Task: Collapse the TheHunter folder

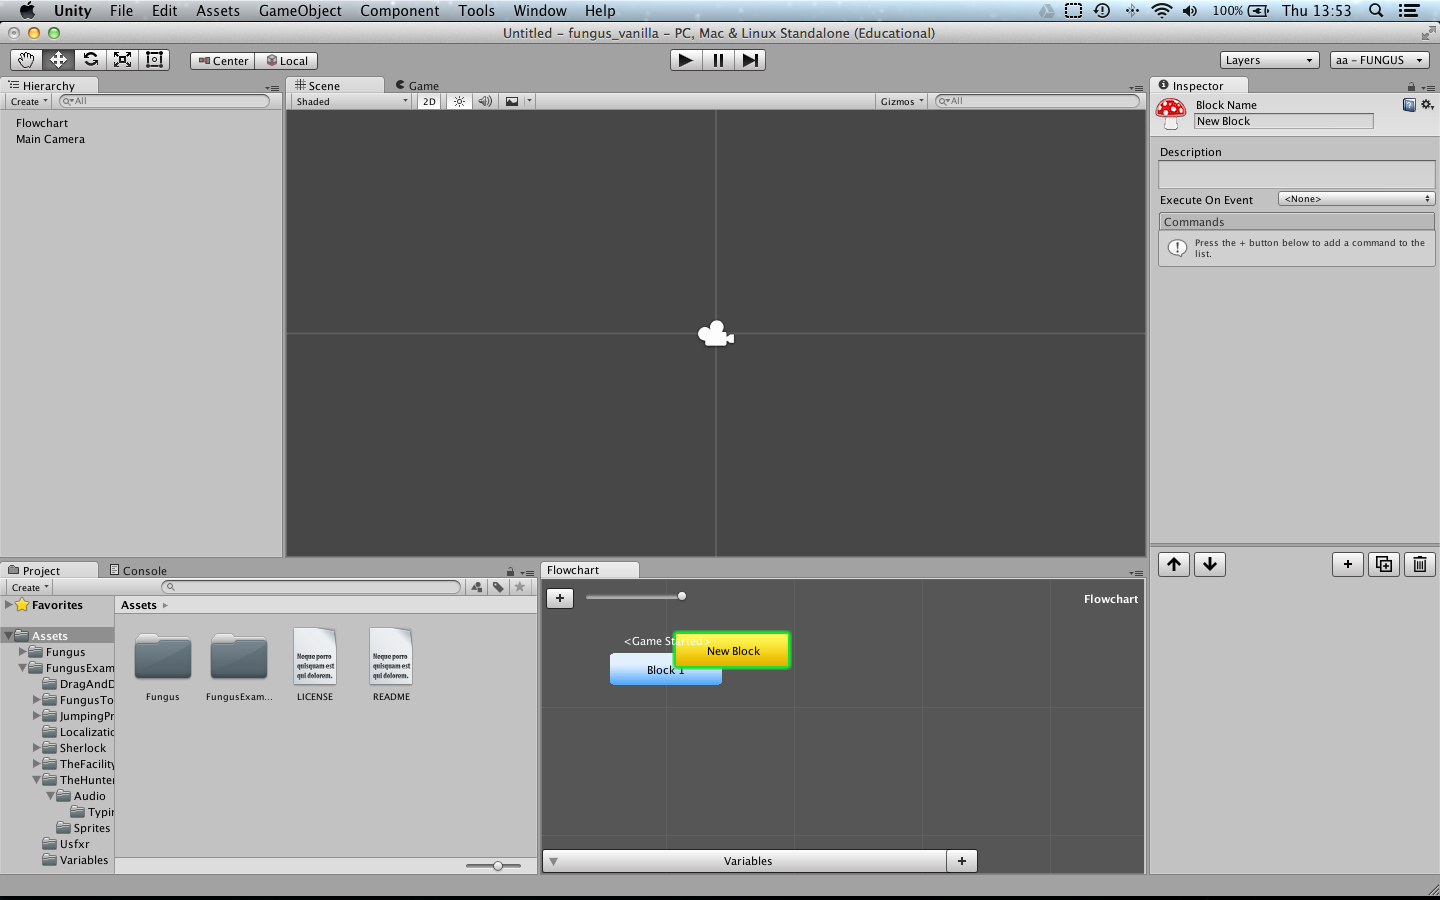Action: [x=37, y=780]
